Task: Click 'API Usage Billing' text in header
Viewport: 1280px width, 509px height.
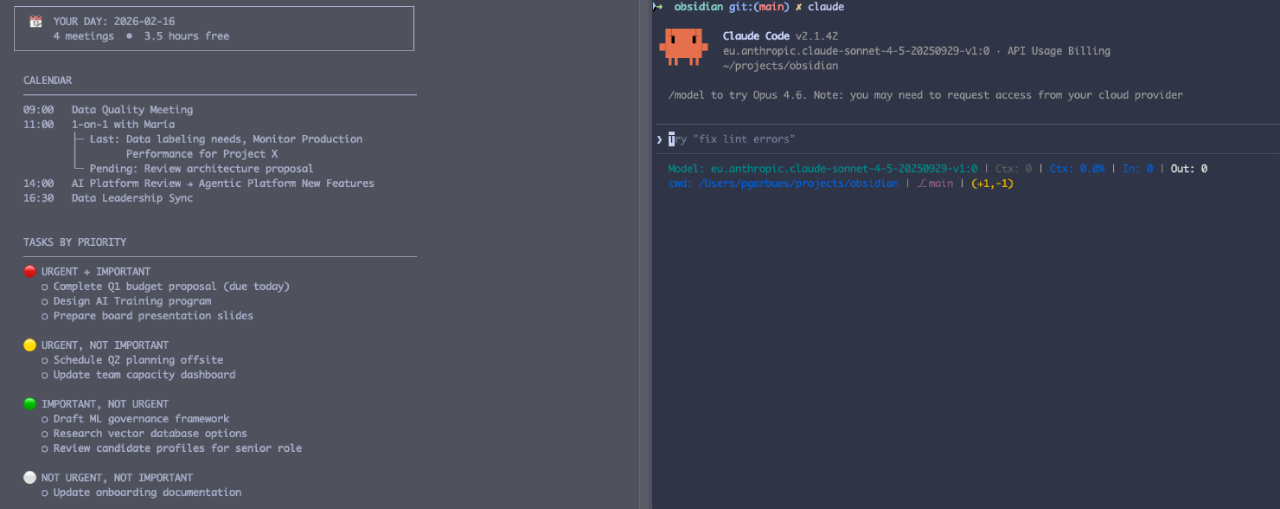Action: click(x=1058, y=51)
